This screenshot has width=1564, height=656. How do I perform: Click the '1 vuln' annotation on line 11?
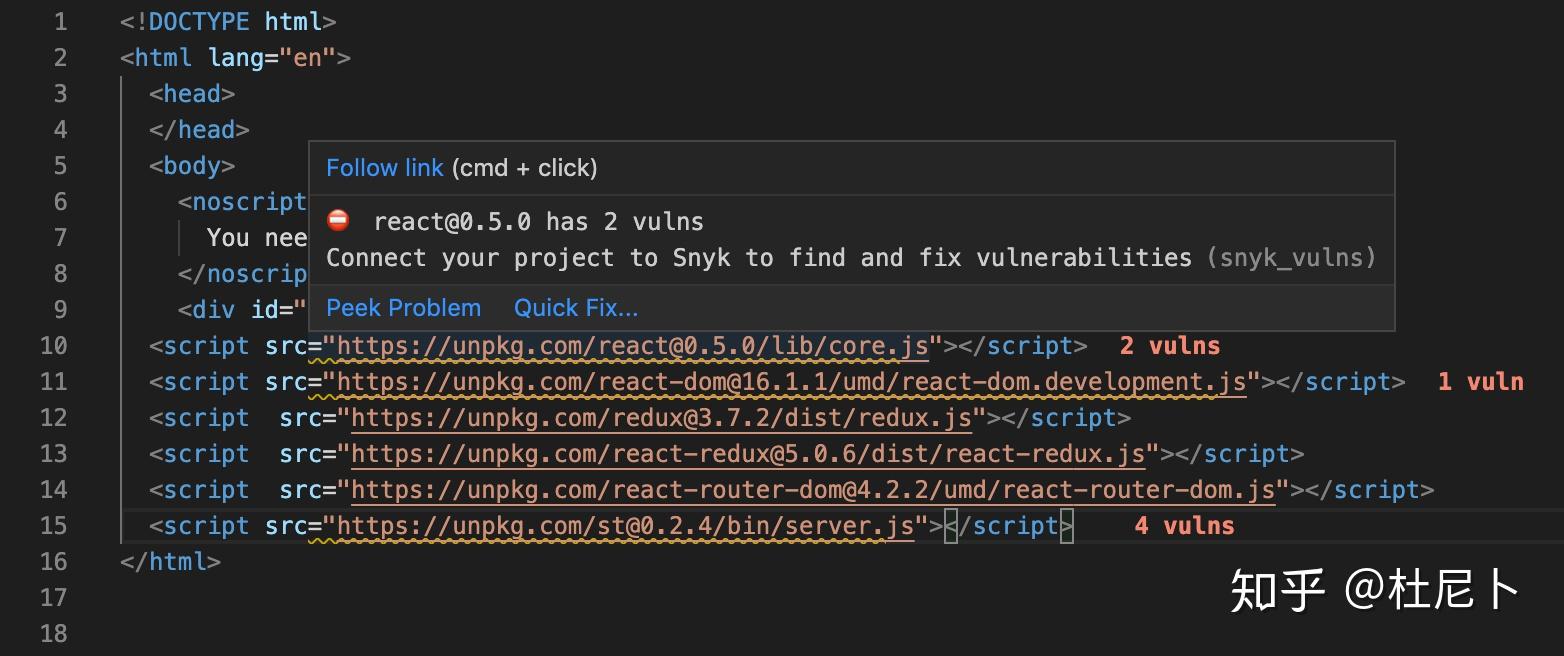click(x=1481, y=382)
